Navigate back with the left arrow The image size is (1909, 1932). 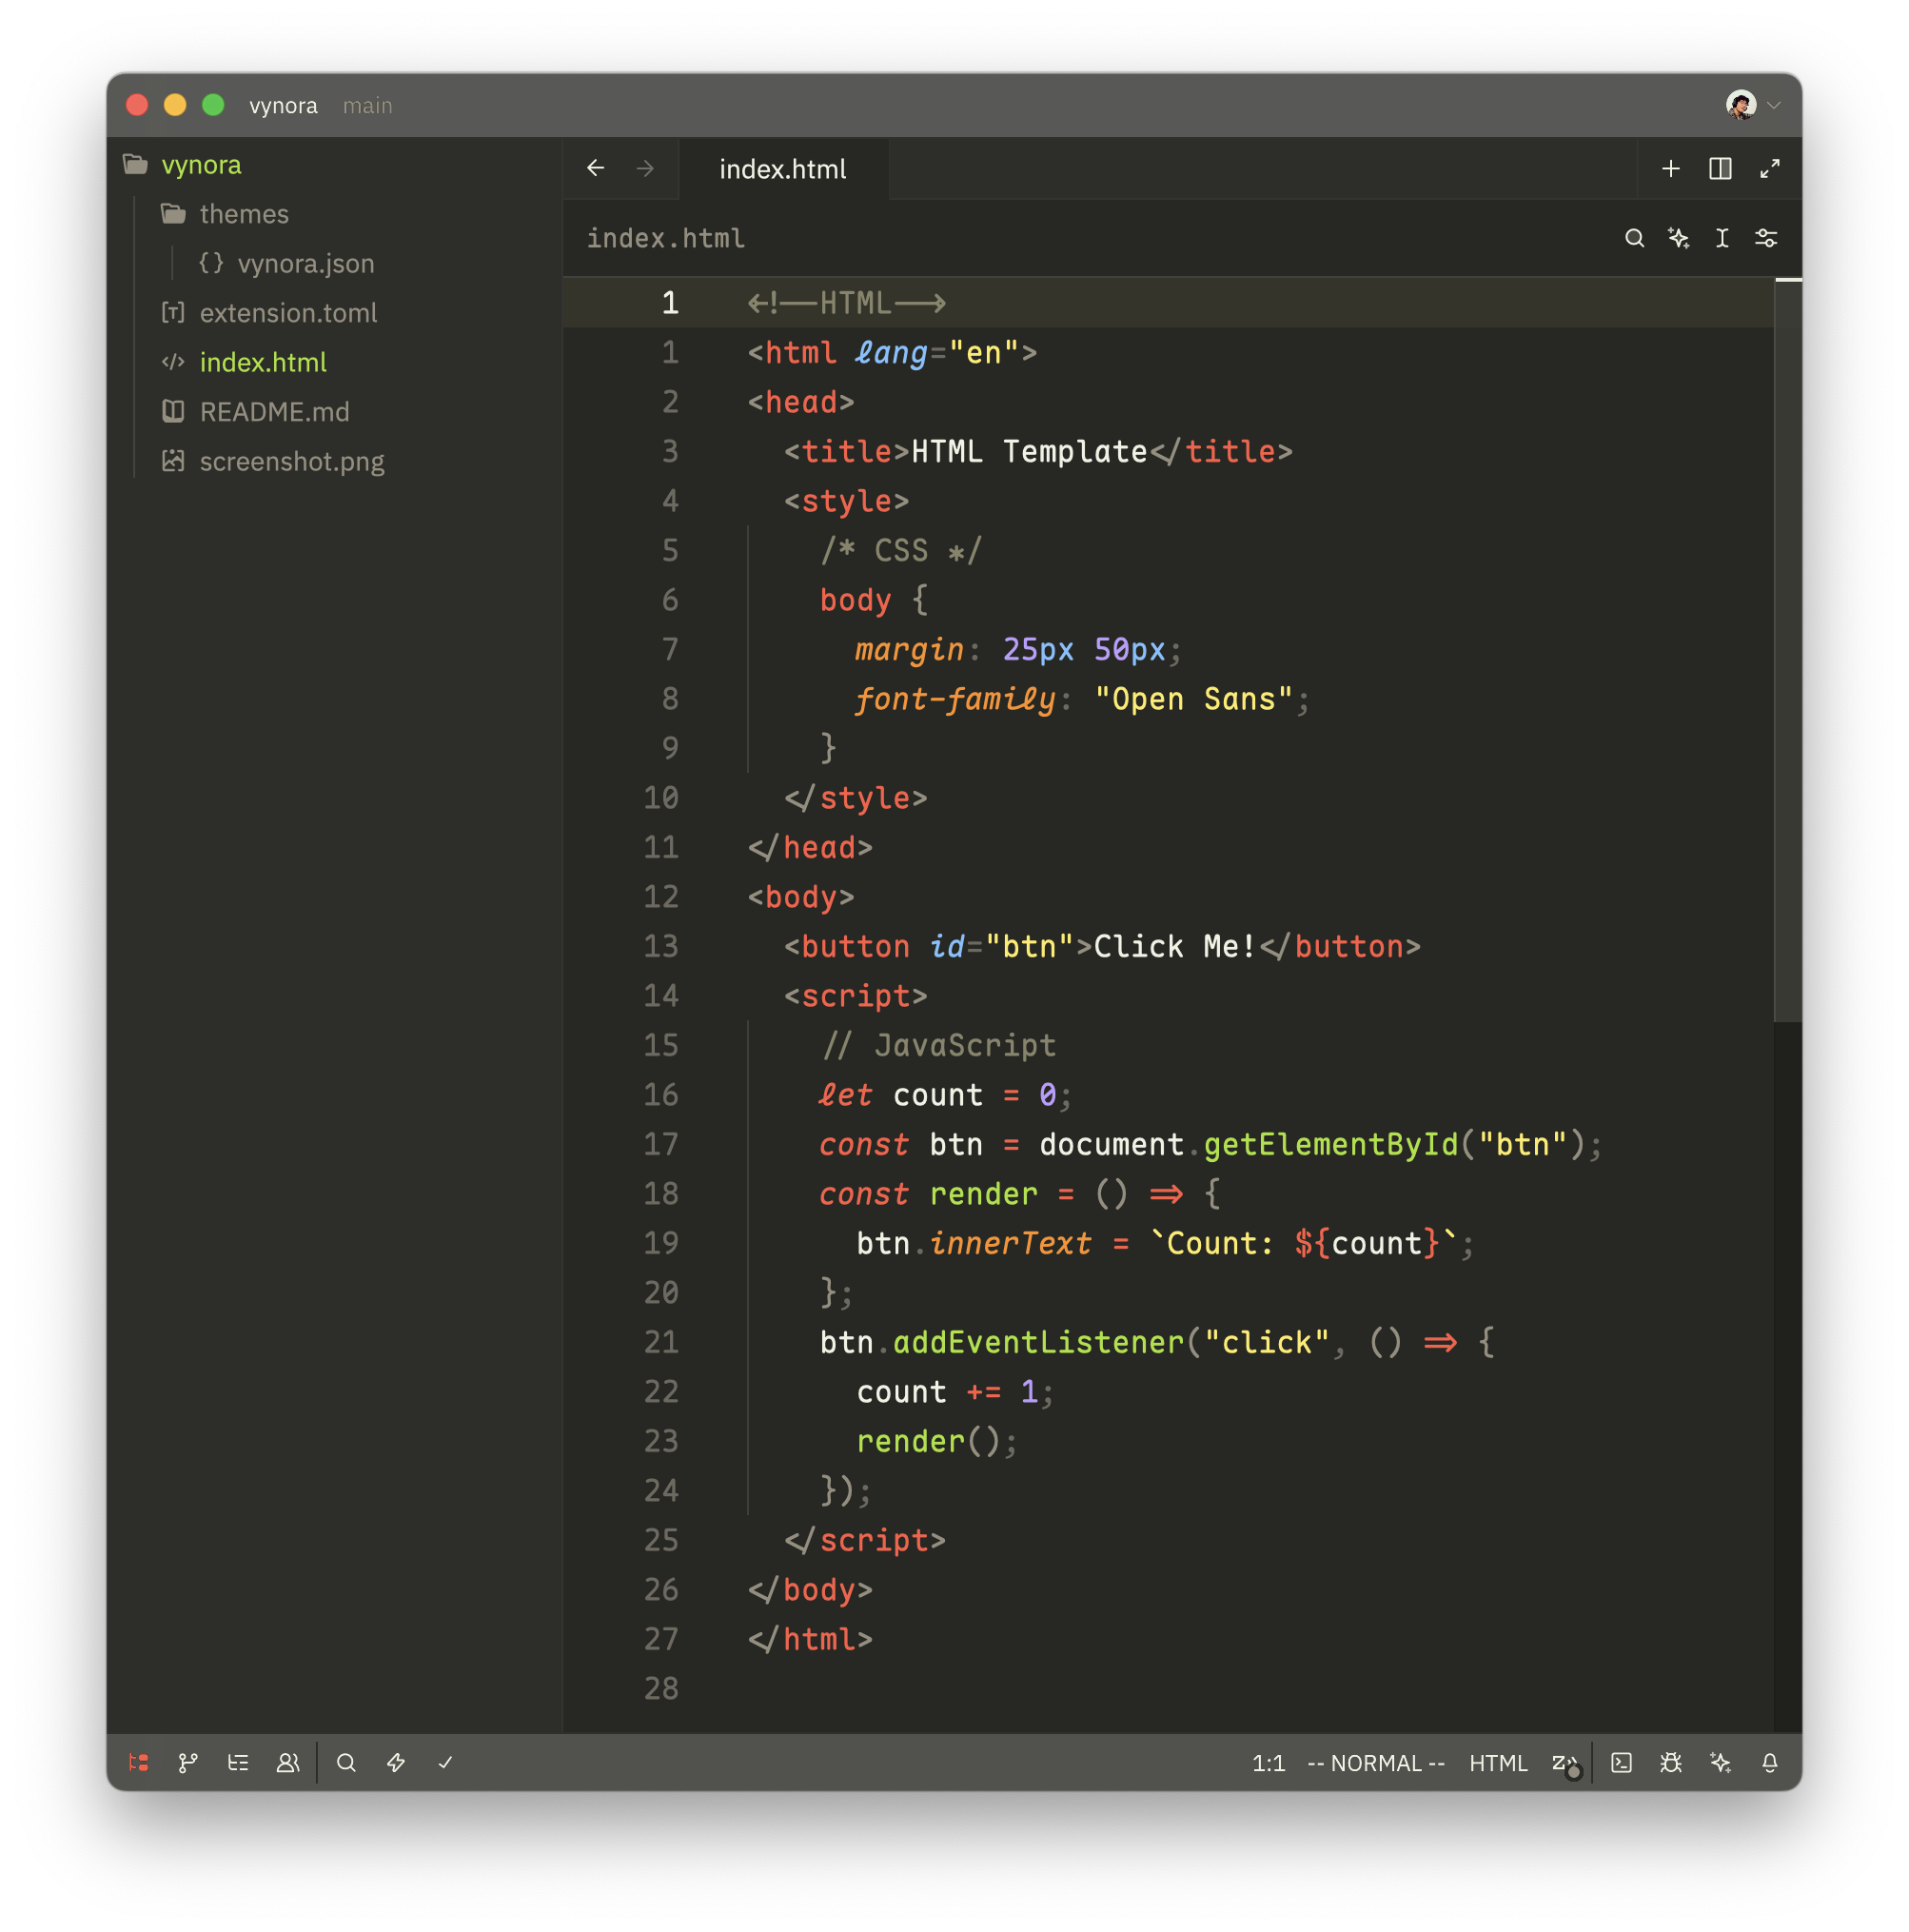596,168
